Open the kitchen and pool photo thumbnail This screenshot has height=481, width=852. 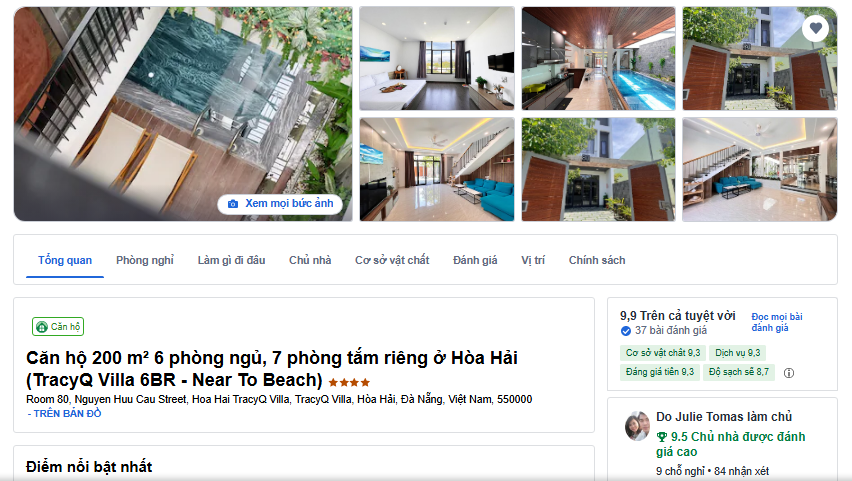coord(598,59)
